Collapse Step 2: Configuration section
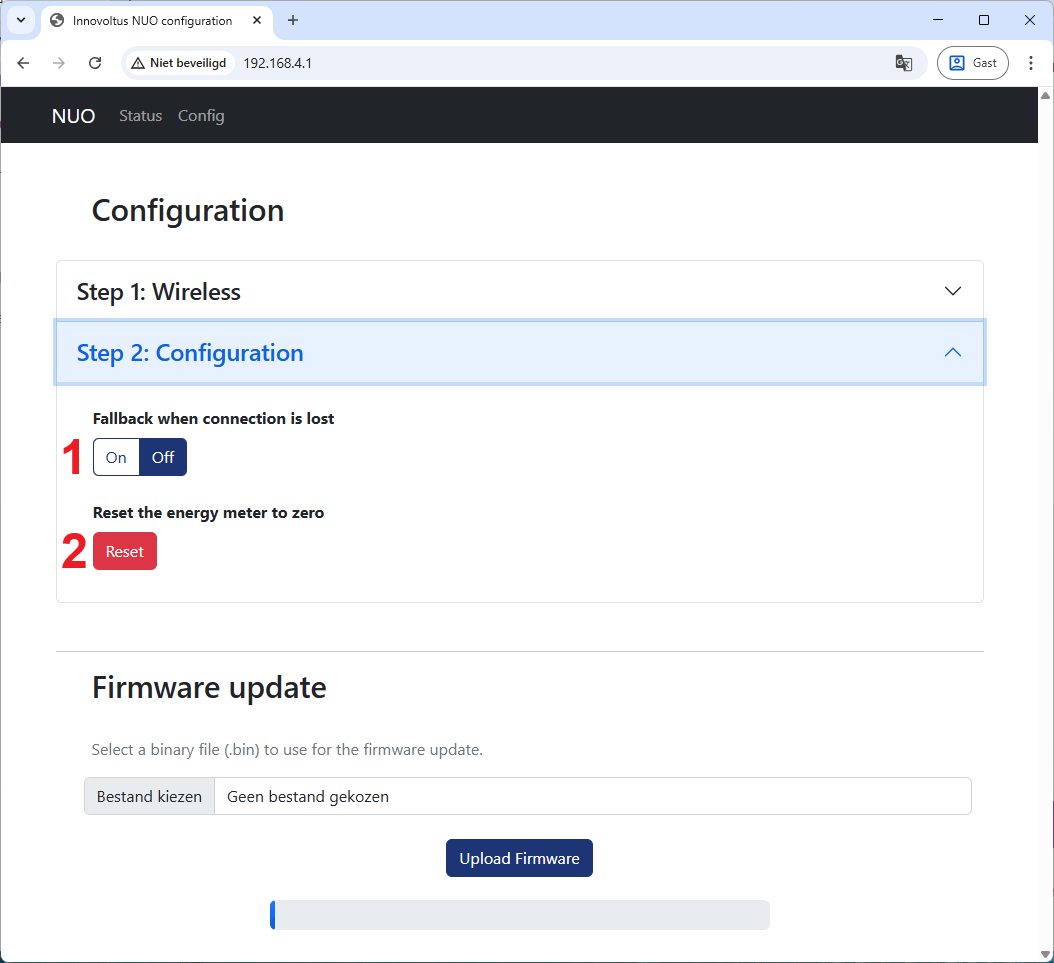 point(519,353)
